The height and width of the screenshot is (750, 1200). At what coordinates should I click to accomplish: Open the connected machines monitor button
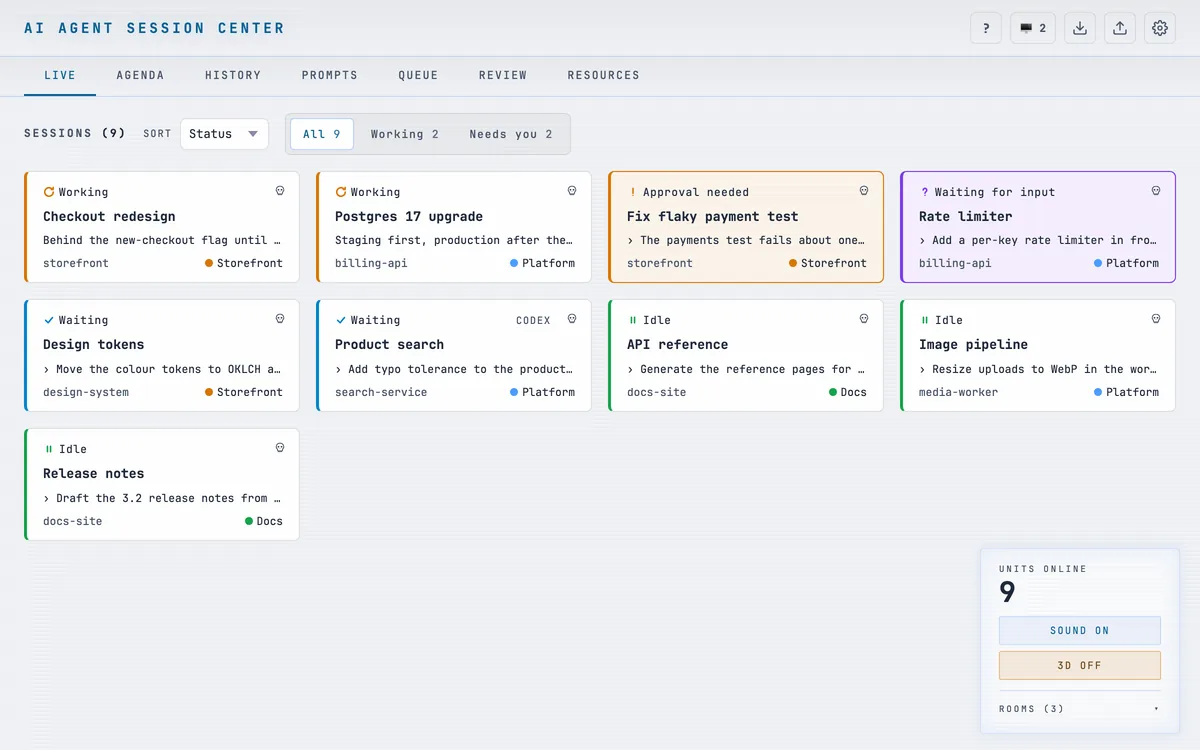[x=1033, y=28]
